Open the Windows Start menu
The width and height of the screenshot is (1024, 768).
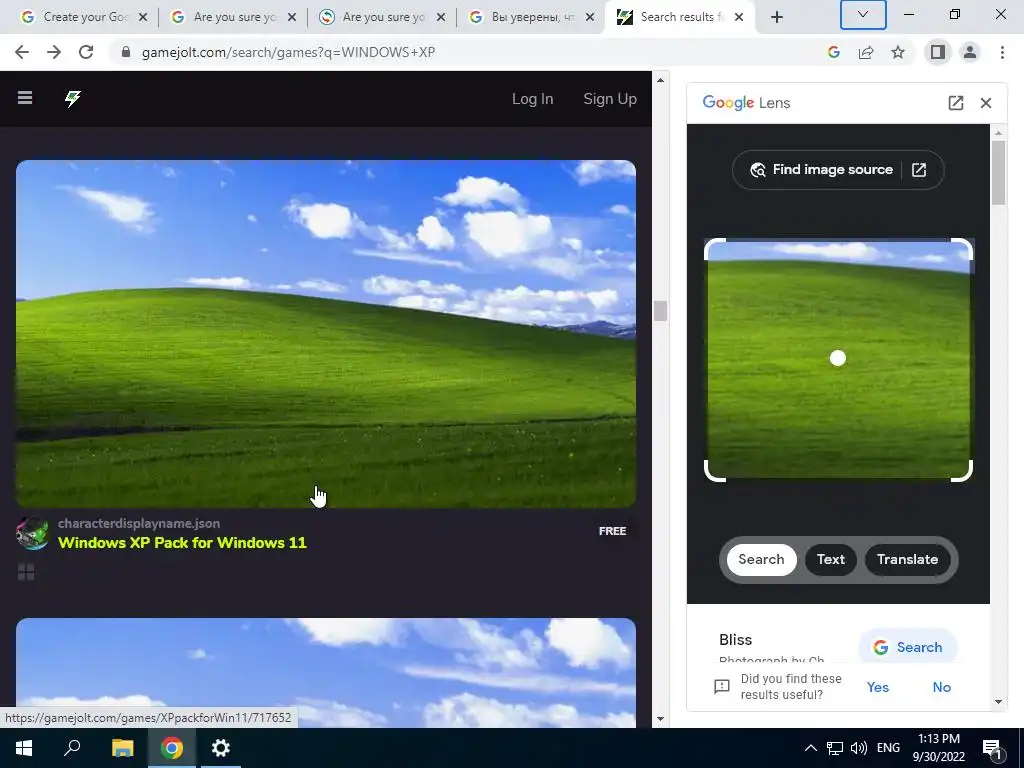point(24,748)
